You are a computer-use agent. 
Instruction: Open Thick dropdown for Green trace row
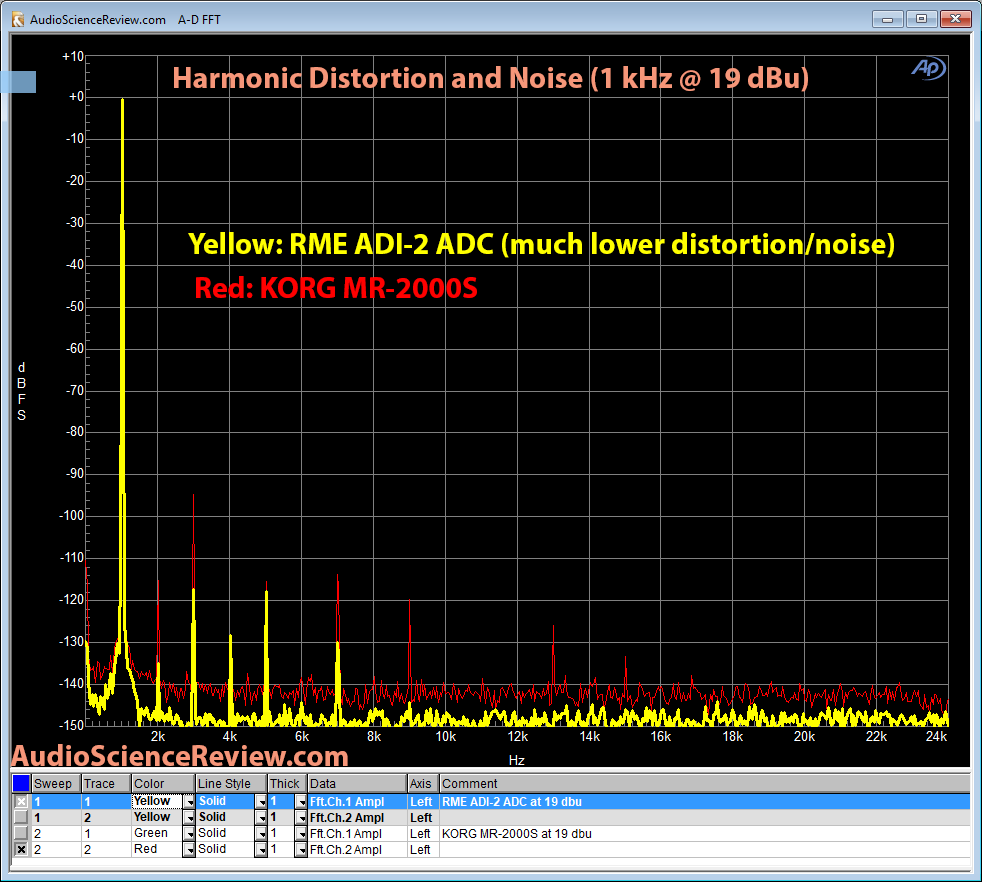[301, 833]
